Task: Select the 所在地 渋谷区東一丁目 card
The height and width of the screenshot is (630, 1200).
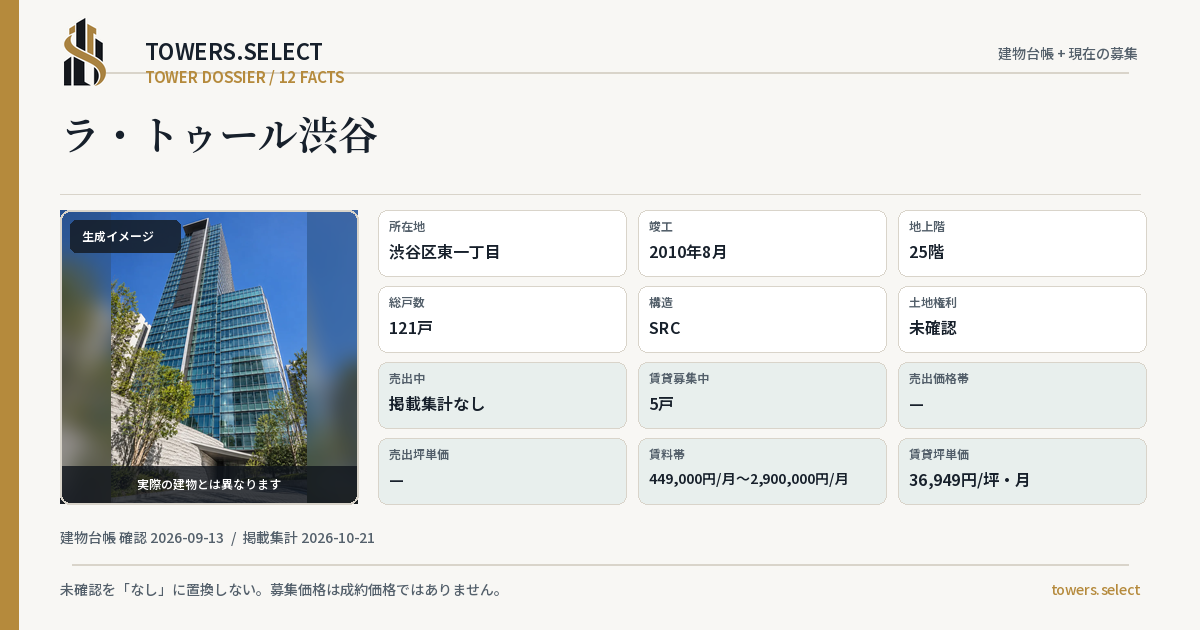Action: tap(502, 243)
